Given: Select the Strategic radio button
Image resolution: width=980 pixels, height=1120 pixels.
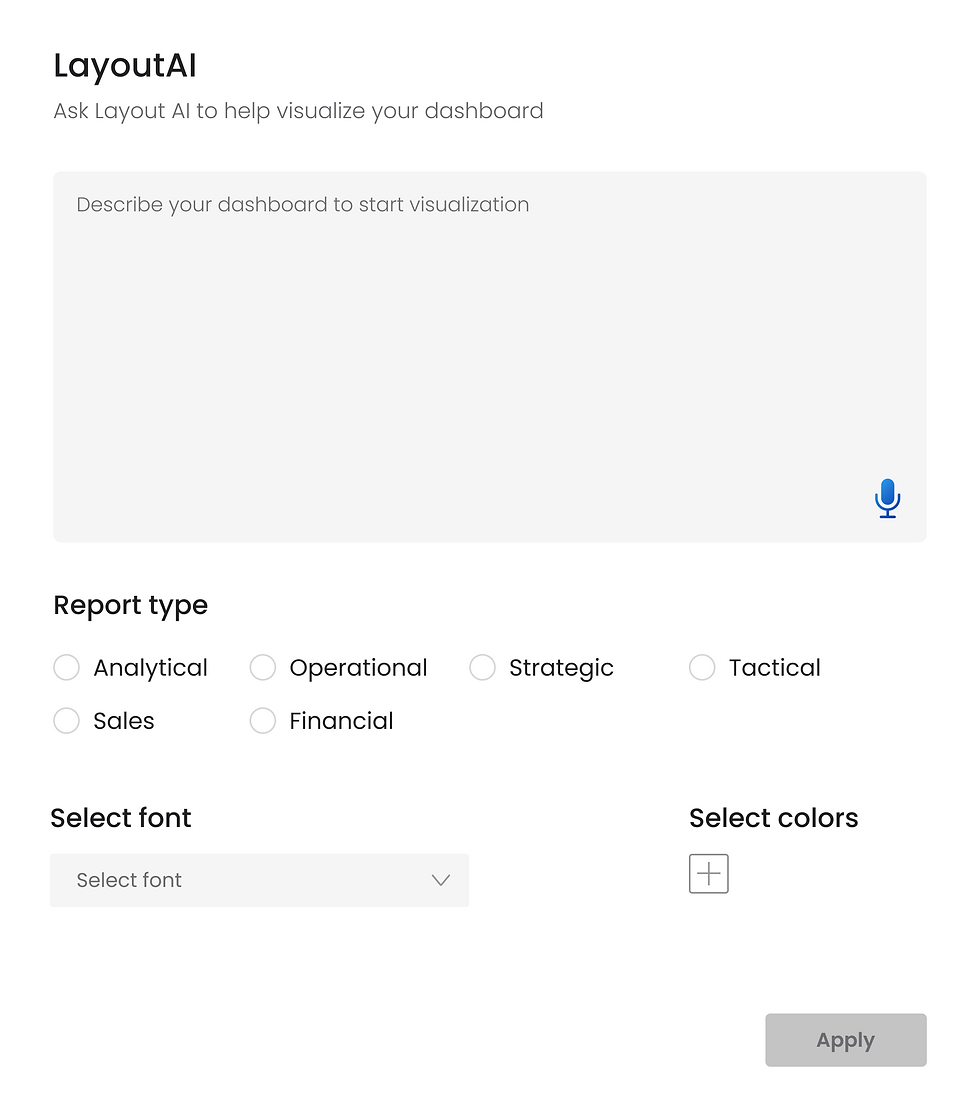Looking at the screenshot, I should click(482, 667).
